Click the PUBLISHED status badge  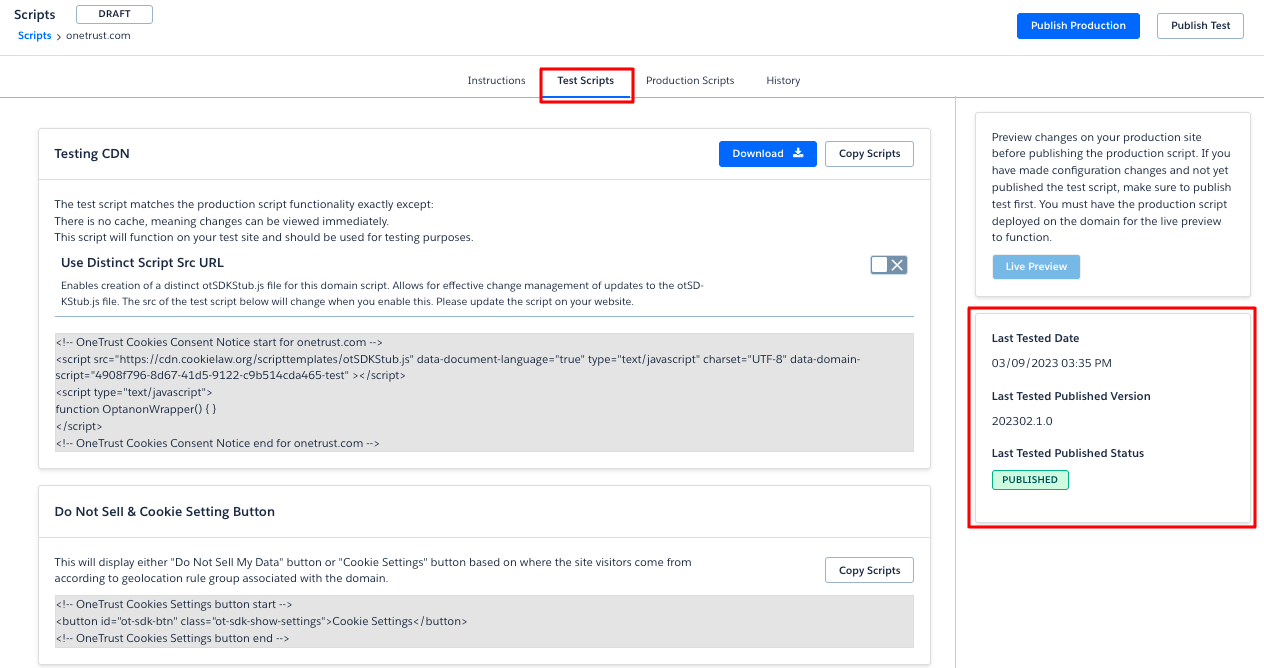click(1029, 480)
